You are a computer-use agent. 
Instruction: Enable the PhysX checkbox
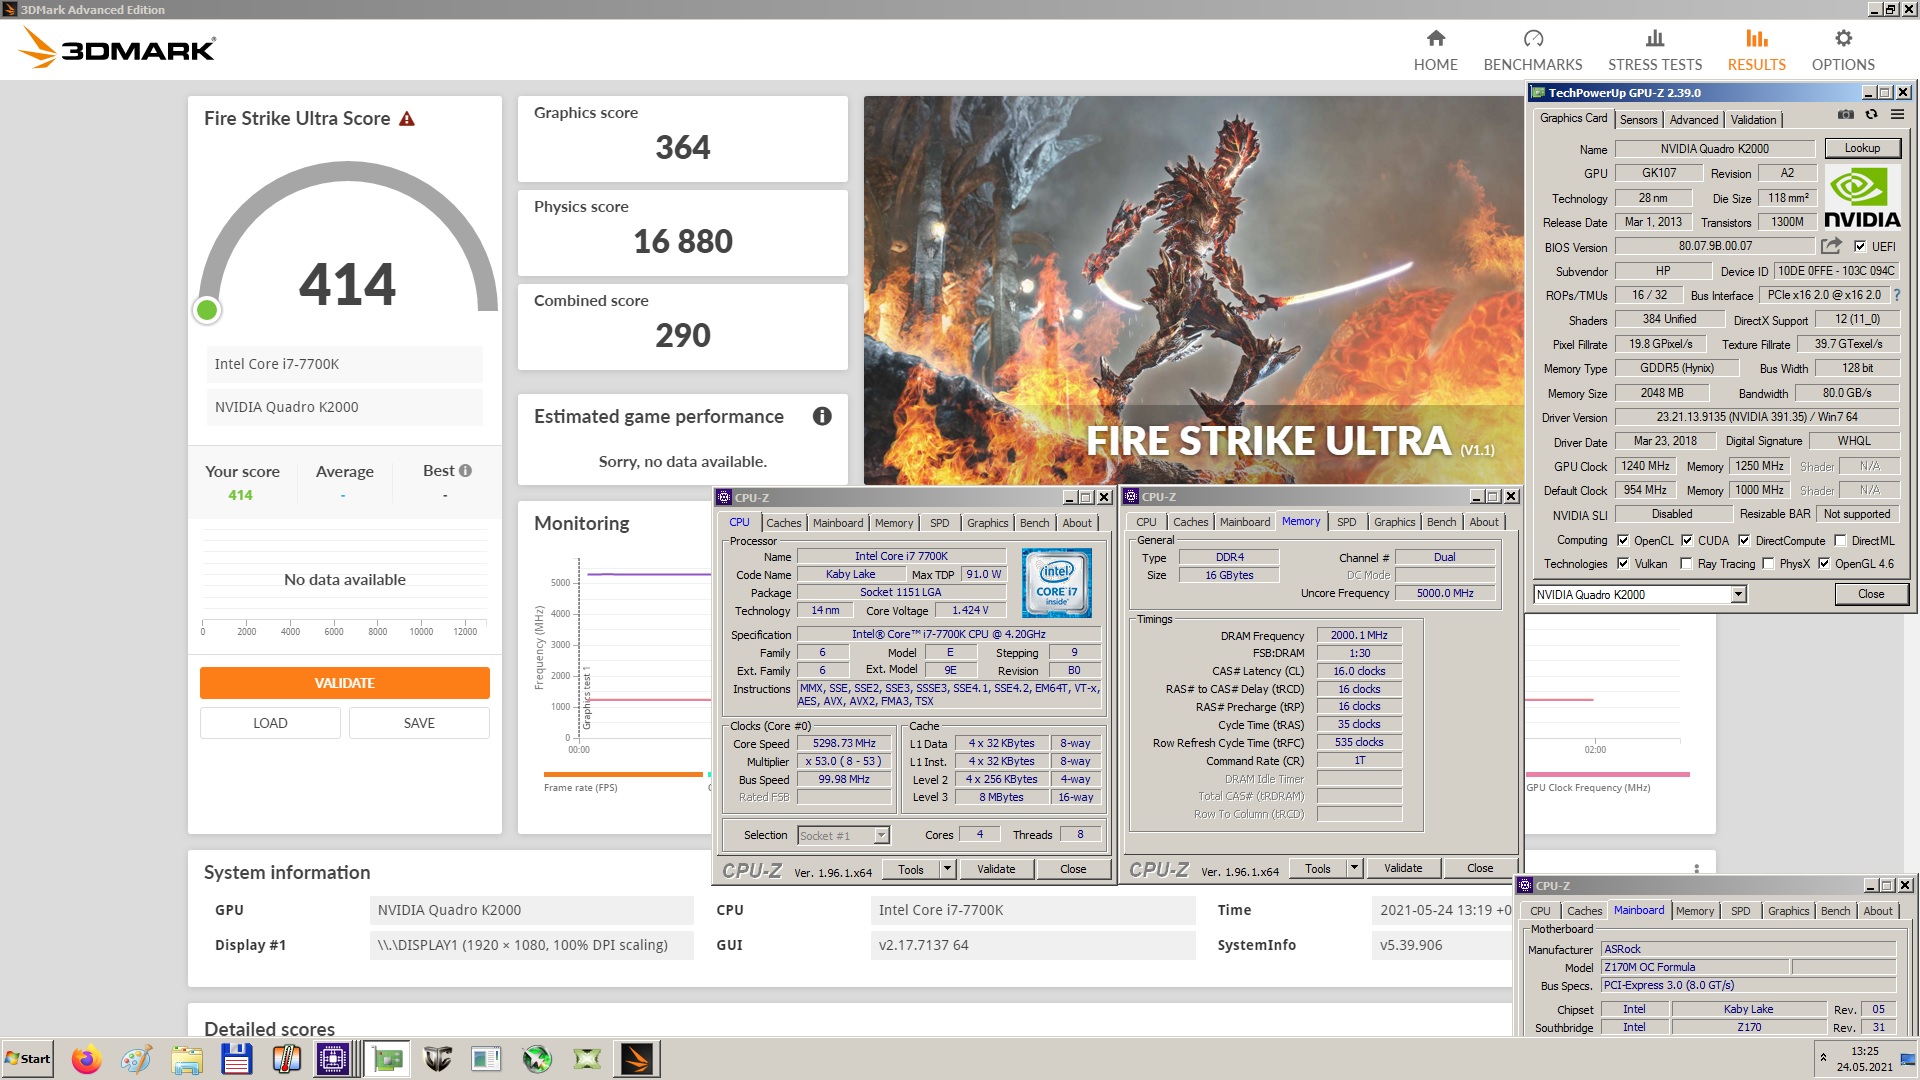click(x=1768, y=563)
